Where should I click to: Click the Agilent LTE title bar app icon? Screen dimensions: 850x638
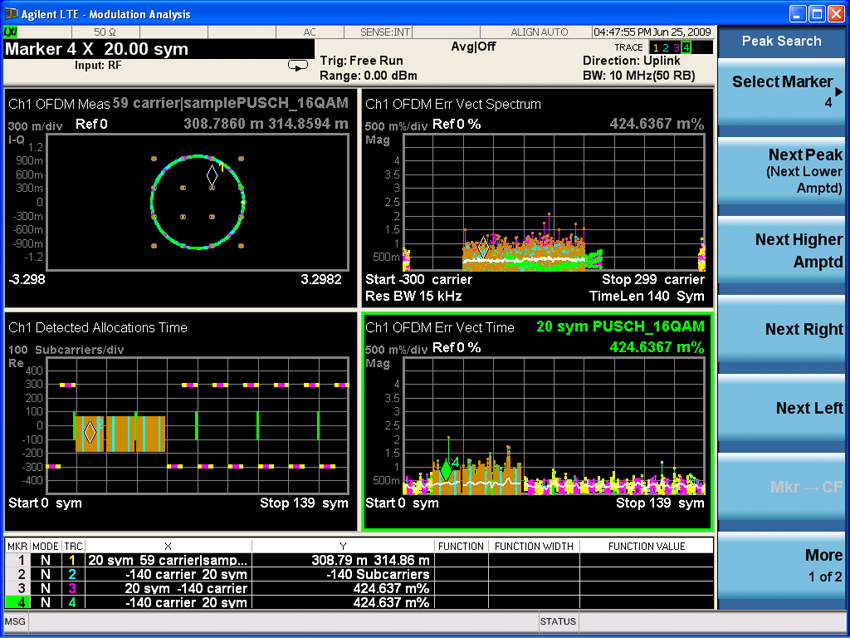pos(11,13)
